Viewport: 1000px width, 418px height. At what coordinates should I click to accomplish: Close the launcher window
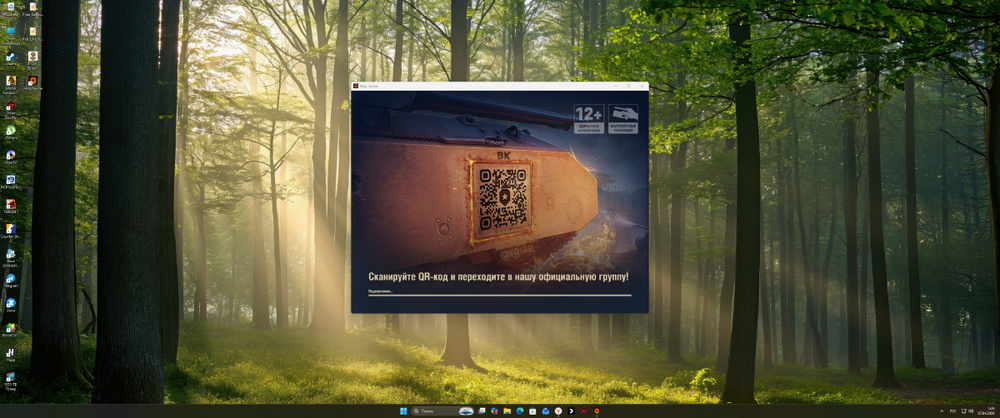pos(641,86)
